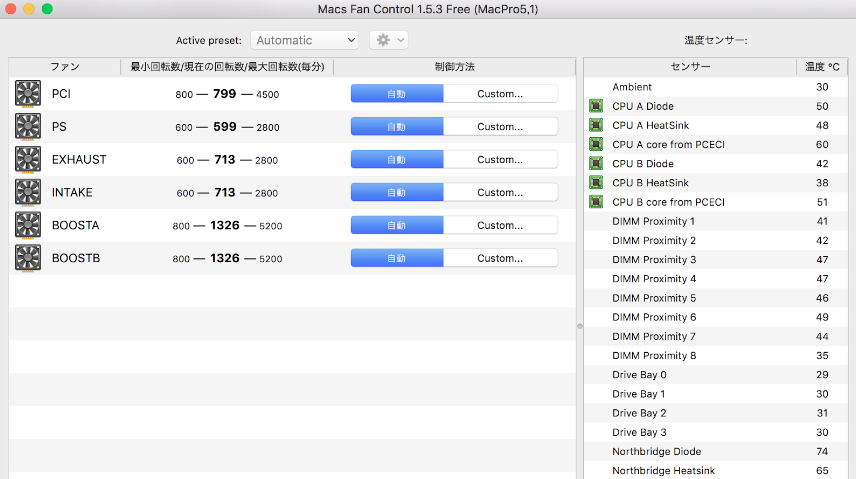The image size is (856, 479).
Task: Open the Active preset dropdown
Action: 304,40
